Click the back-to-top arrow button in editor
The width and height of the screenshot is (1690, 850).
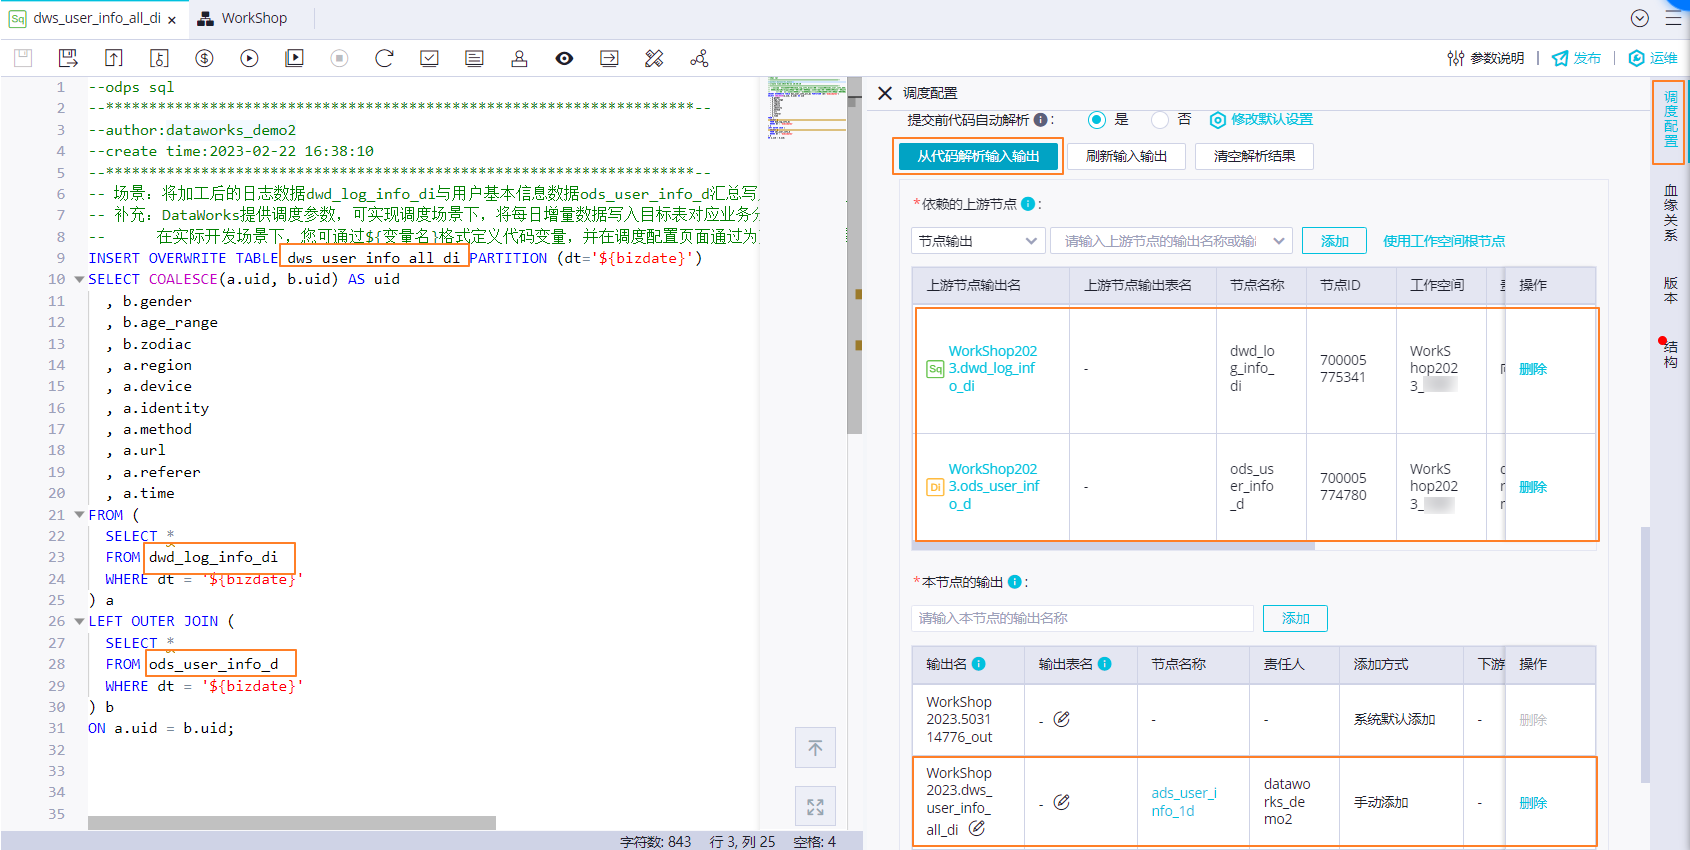pyautogui.click(x=815, y=748)
